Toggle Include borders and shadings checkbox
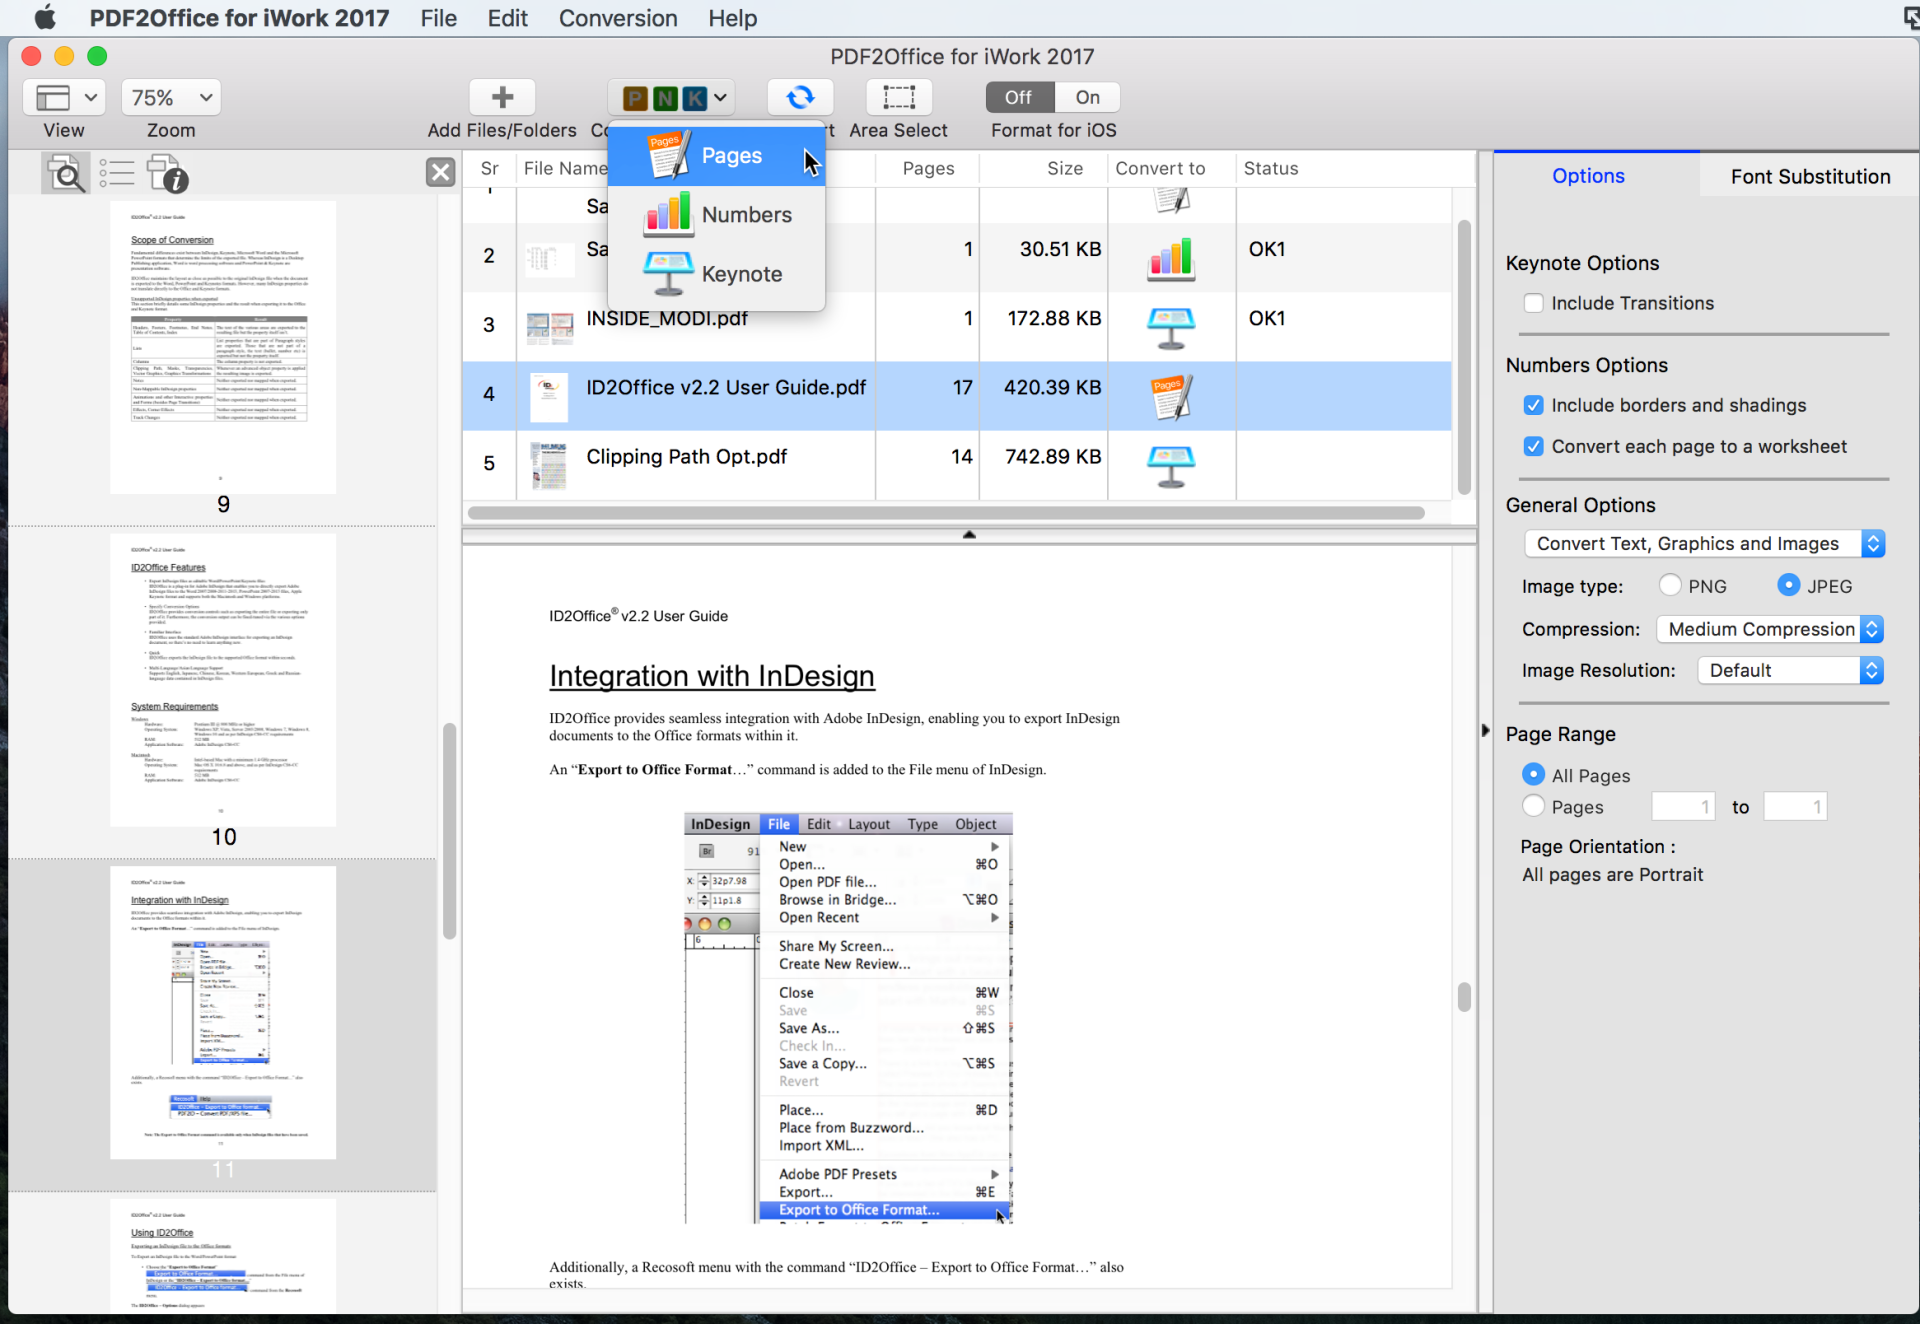Viewport: 1920px width, 1324px height. click(x=1533, y=405)
